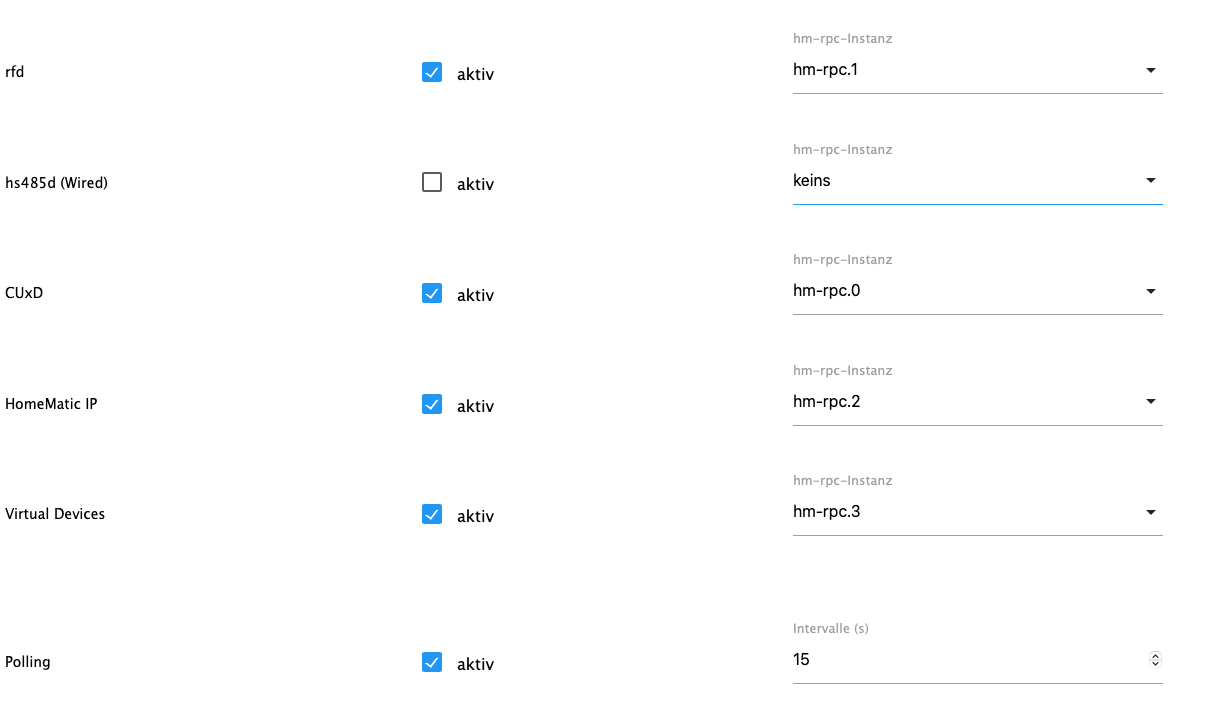Click the 'aktiv' text in Polling row

[x=475, y=664]
